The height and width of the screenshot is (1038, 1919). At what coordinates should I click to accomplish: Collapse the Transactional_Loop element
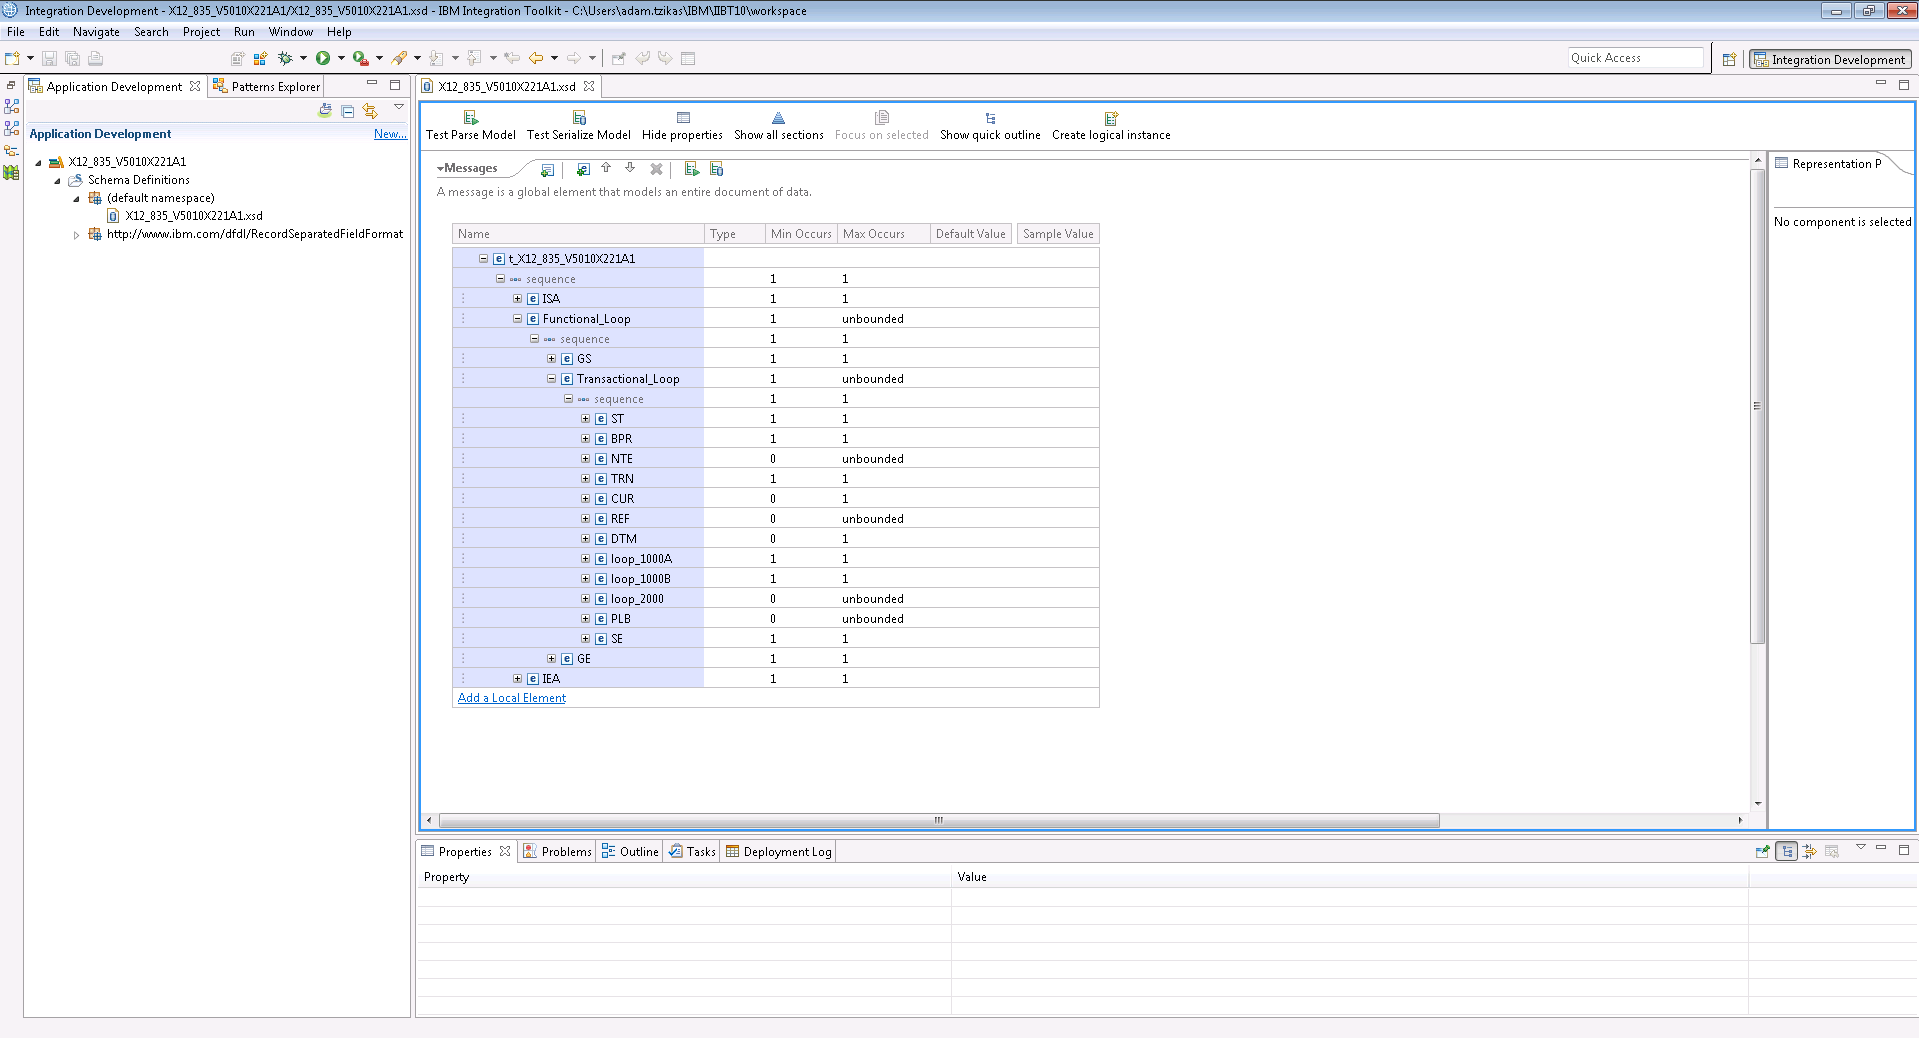(551, 379)
